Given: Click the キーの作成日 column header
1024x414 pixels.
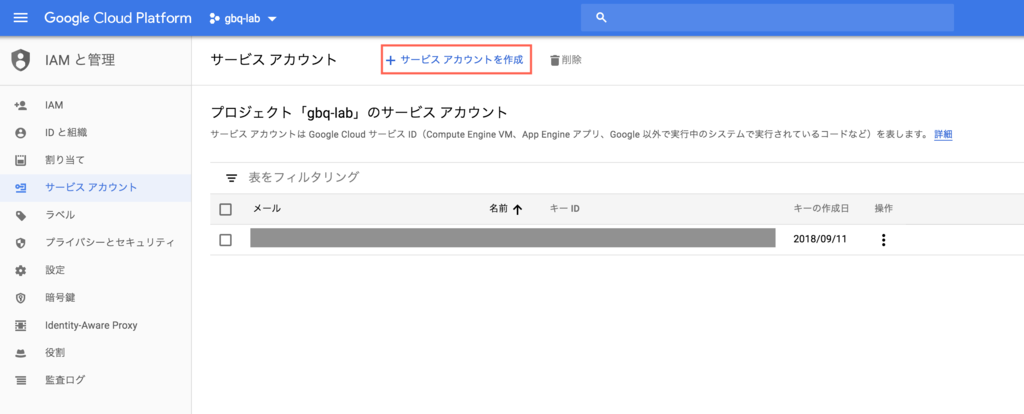Looking at the screenshot, I should 821,209.
